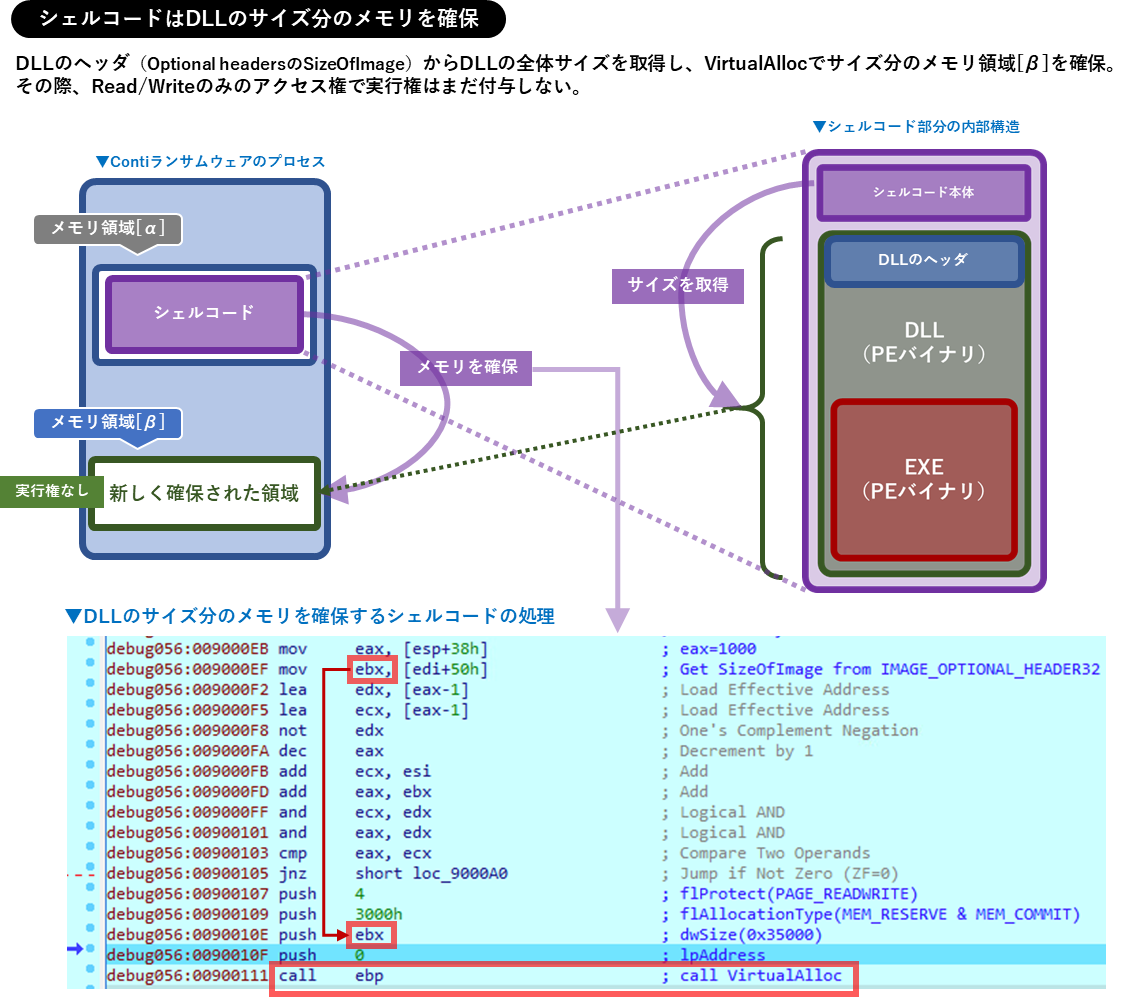The image size is (1146, 997).
Task: Open the DLLのヘッダ block
Action: (x=922, y=260)
